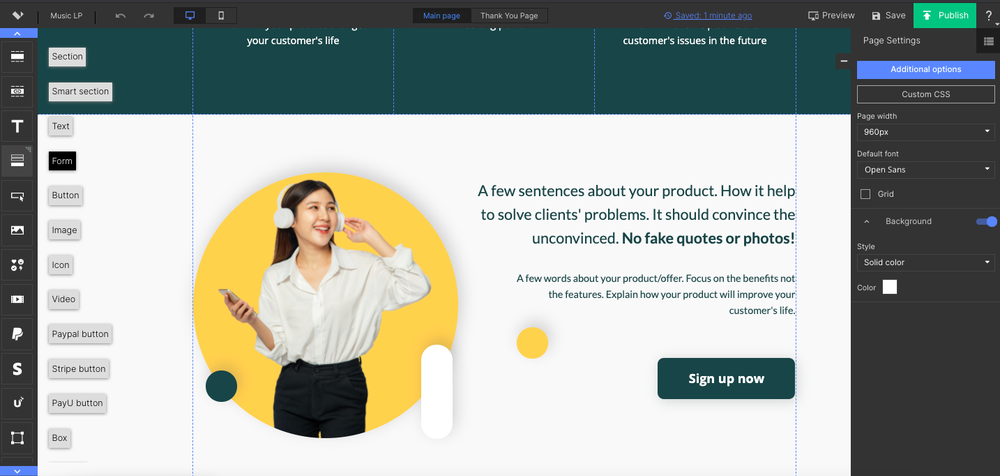The height and width of the screenshot is (476, 1000).
Task: Select the woman with headphones image
Action: point(325,306)
